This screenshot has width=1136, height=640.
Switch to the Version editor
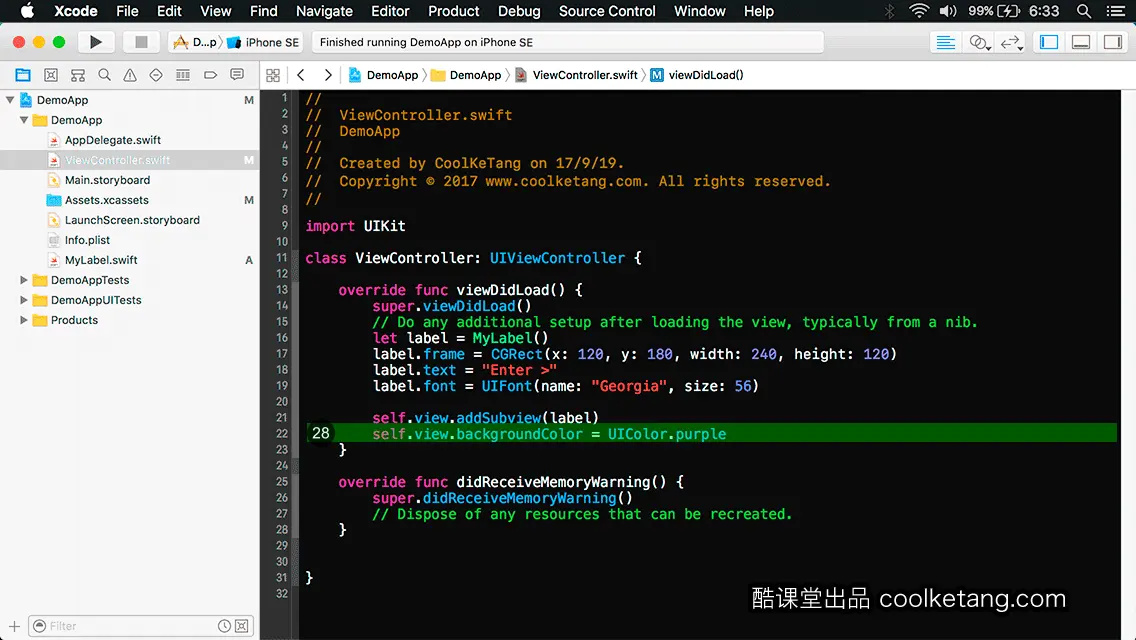coord(1011,42)
